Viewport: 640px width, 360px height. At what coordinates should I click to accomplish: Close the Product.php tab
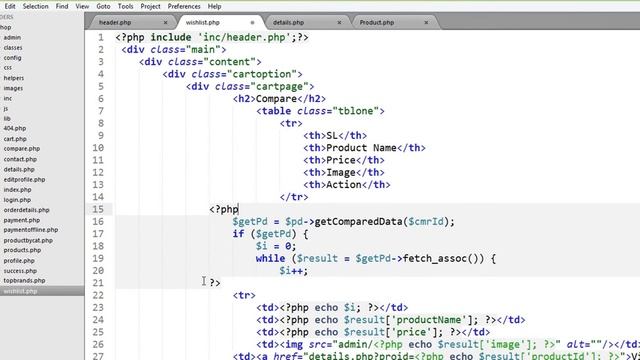tap(426, 22)
